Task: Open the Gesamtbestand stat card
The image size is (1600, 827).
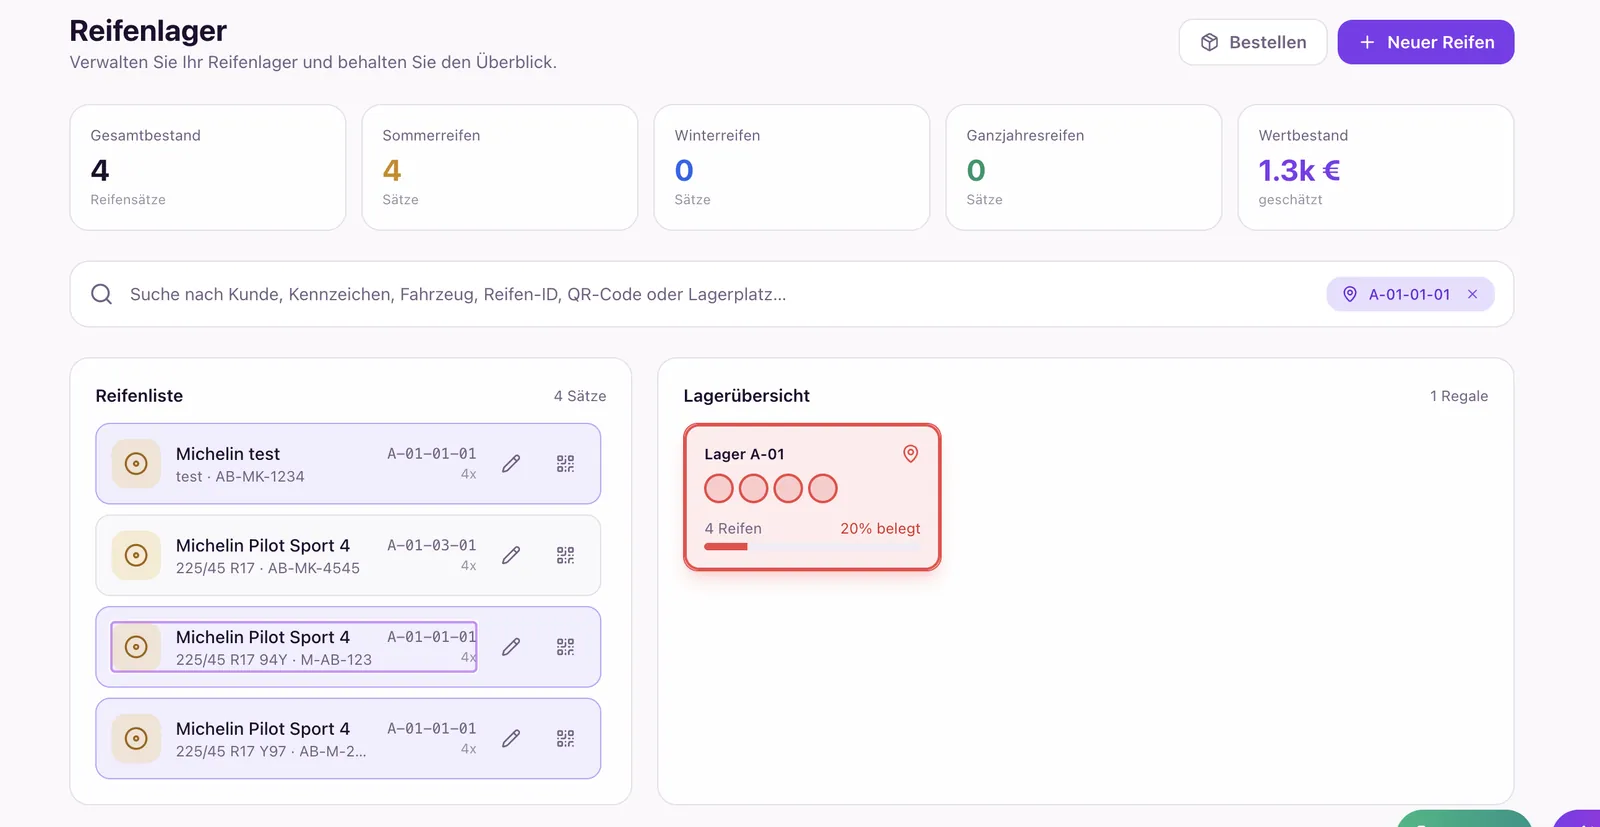Action: point(208,167)
